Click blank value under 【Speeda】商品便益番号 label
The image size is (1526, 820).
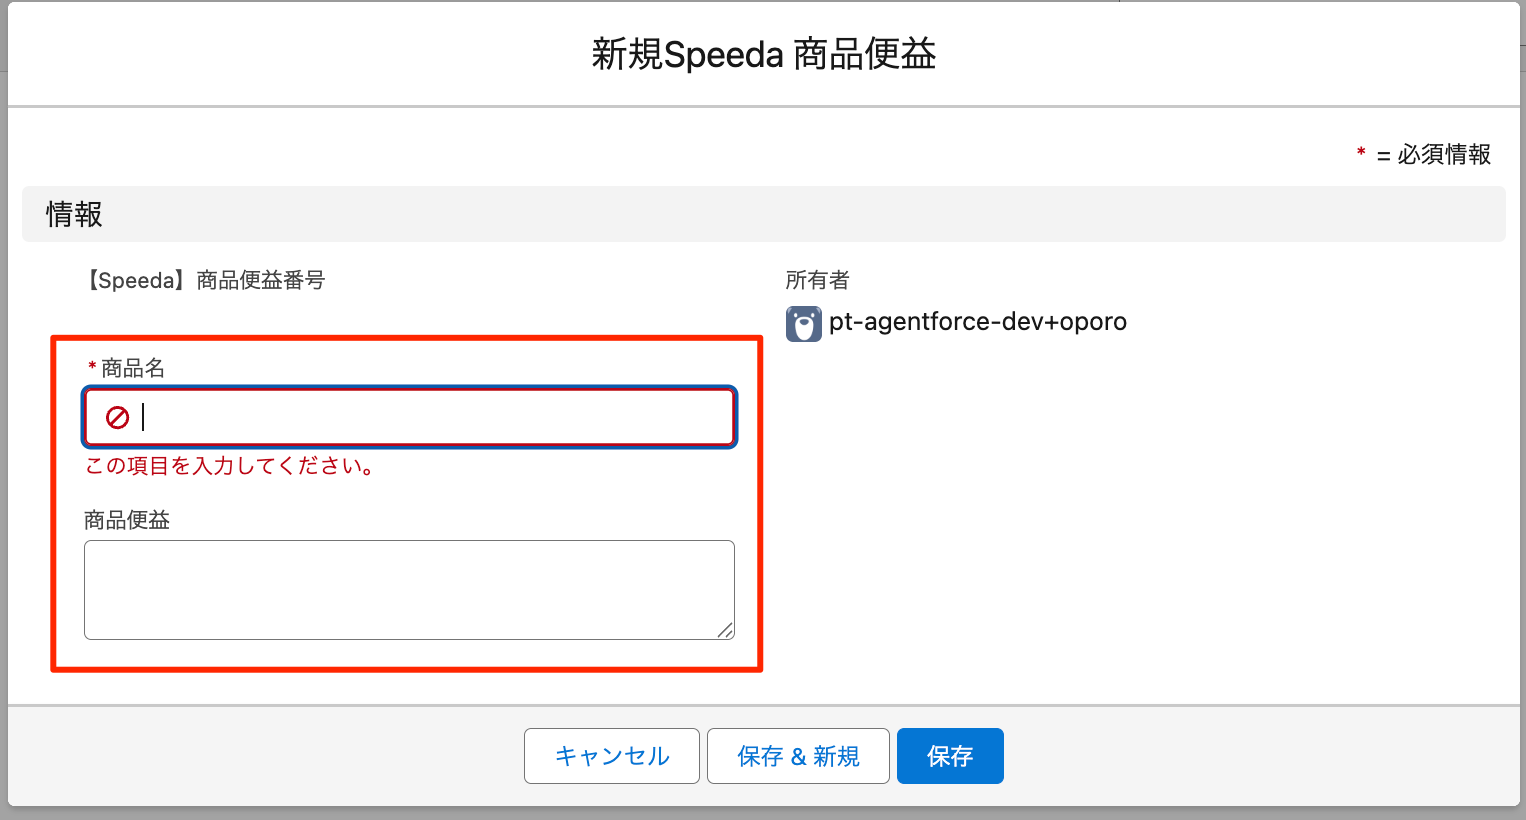click(204, 312)
